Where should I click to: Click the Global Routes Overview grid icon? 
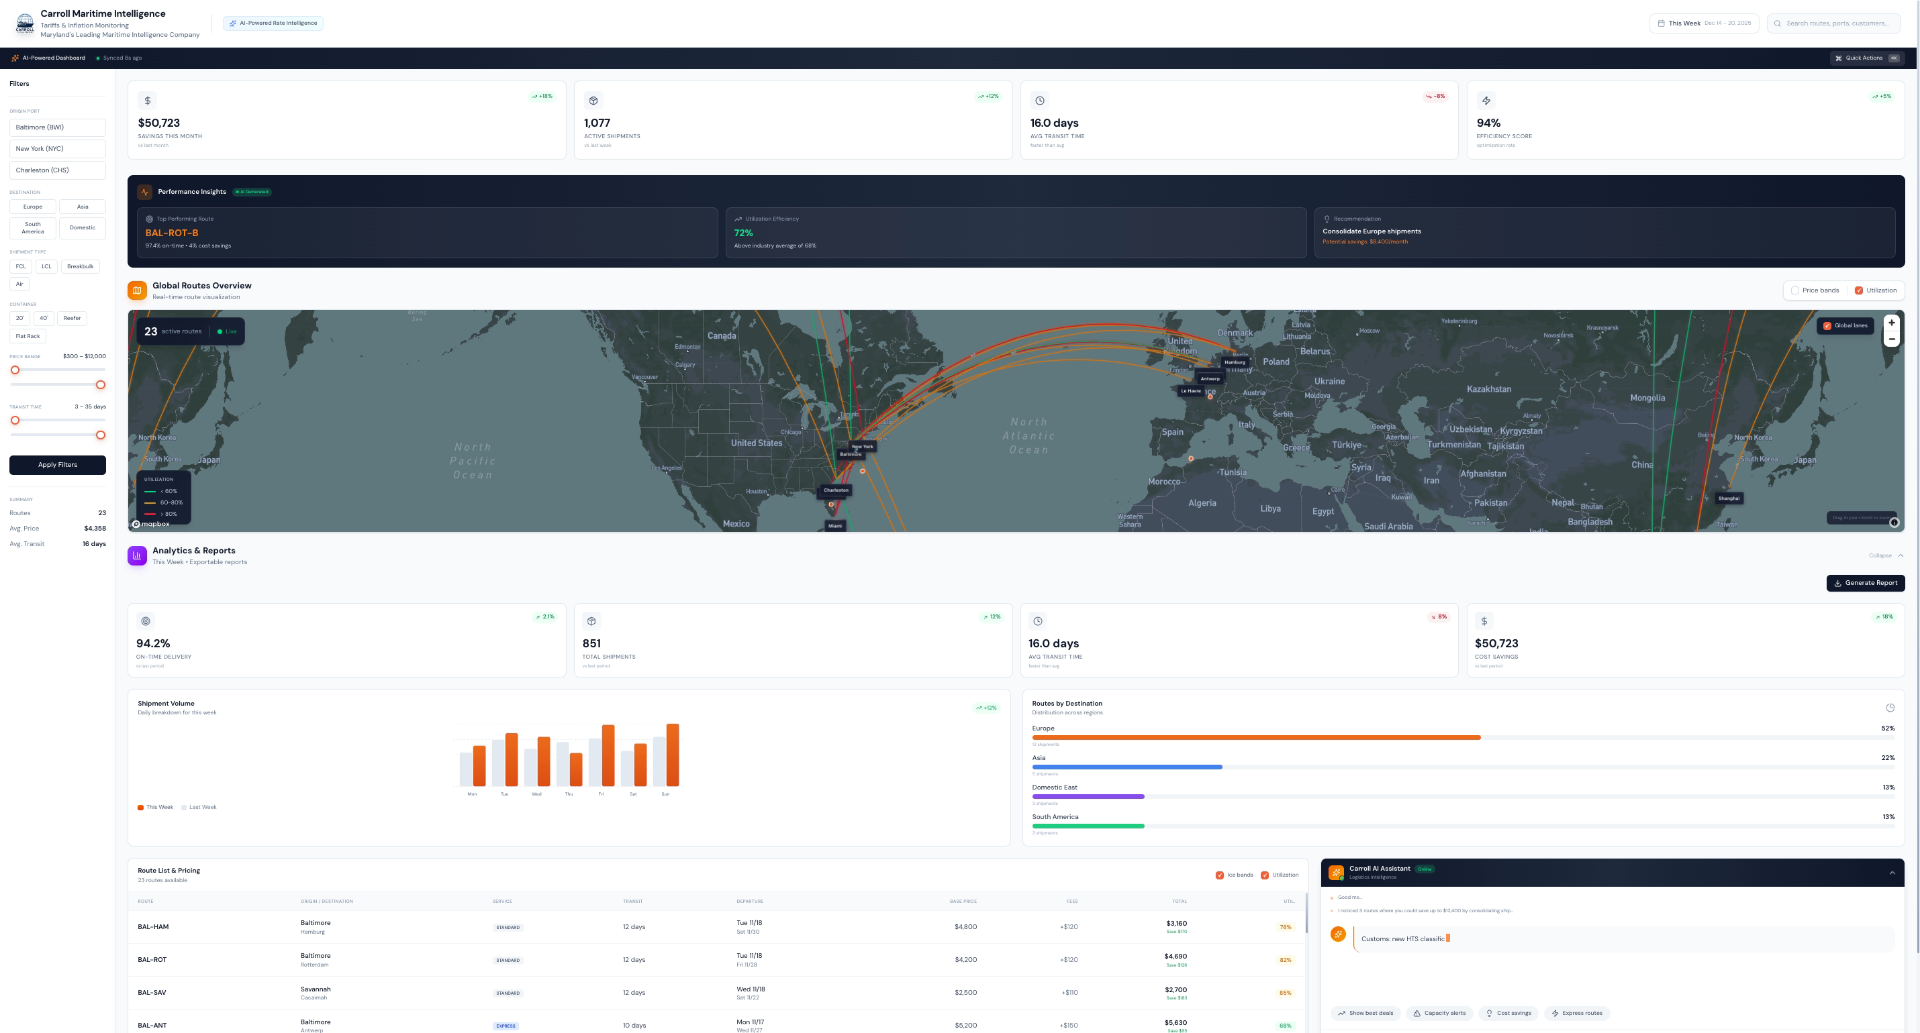137,290
